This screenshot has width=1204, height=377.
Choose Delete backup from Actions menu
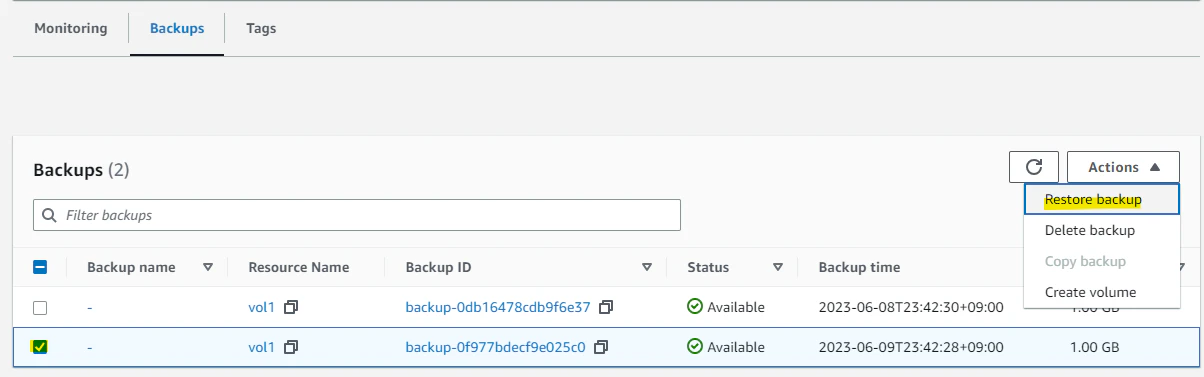(x=1101, y=230)
